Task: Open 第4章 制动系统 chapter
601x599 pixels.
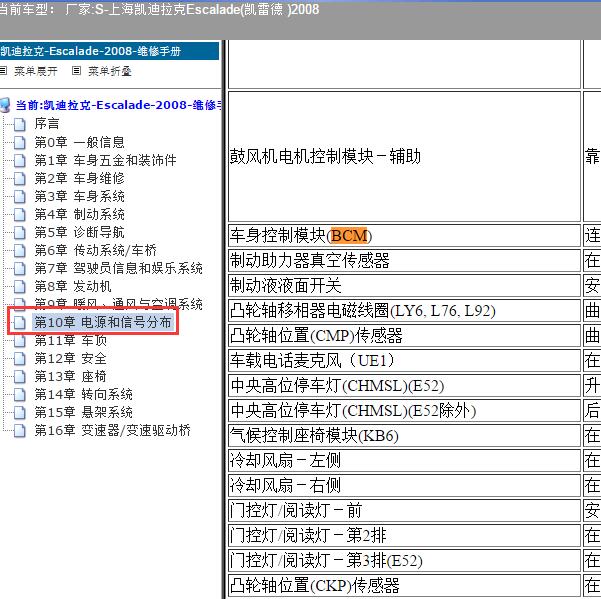Action: pos(79,214)
